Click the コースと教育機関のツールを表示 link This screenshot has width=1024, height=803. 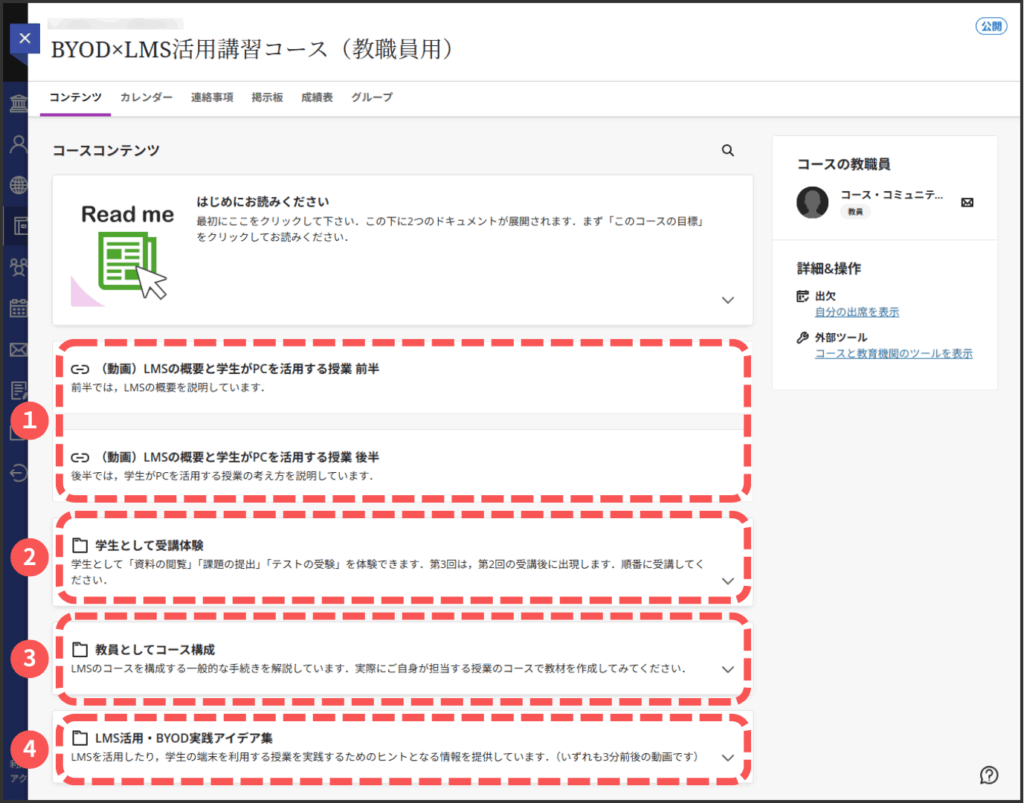(893, 353)
